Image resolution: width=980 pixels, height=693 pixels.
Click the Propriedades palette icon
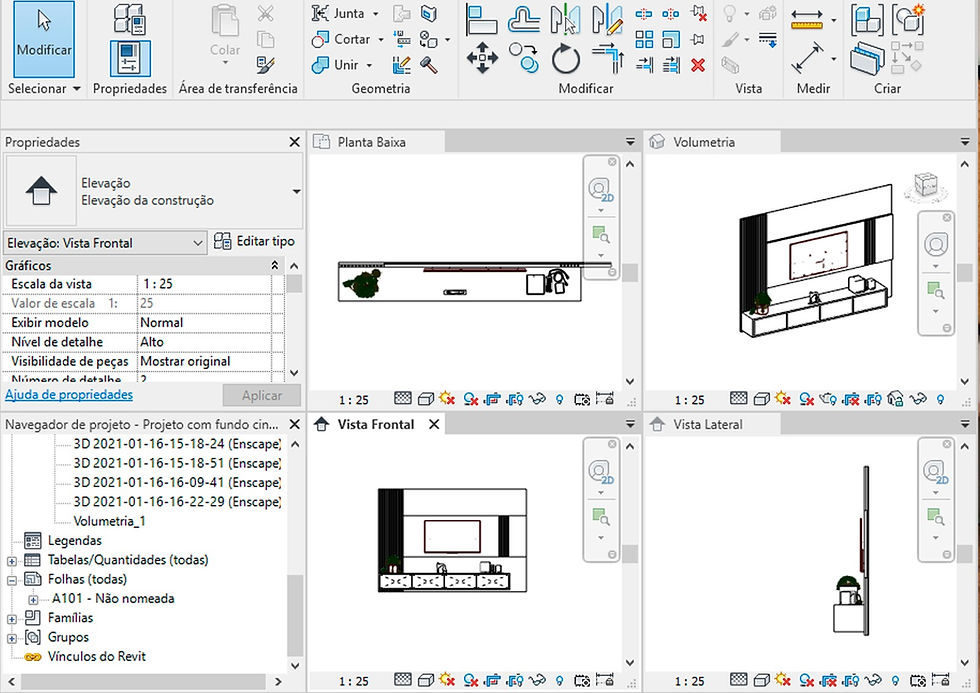tap(130, 59)
